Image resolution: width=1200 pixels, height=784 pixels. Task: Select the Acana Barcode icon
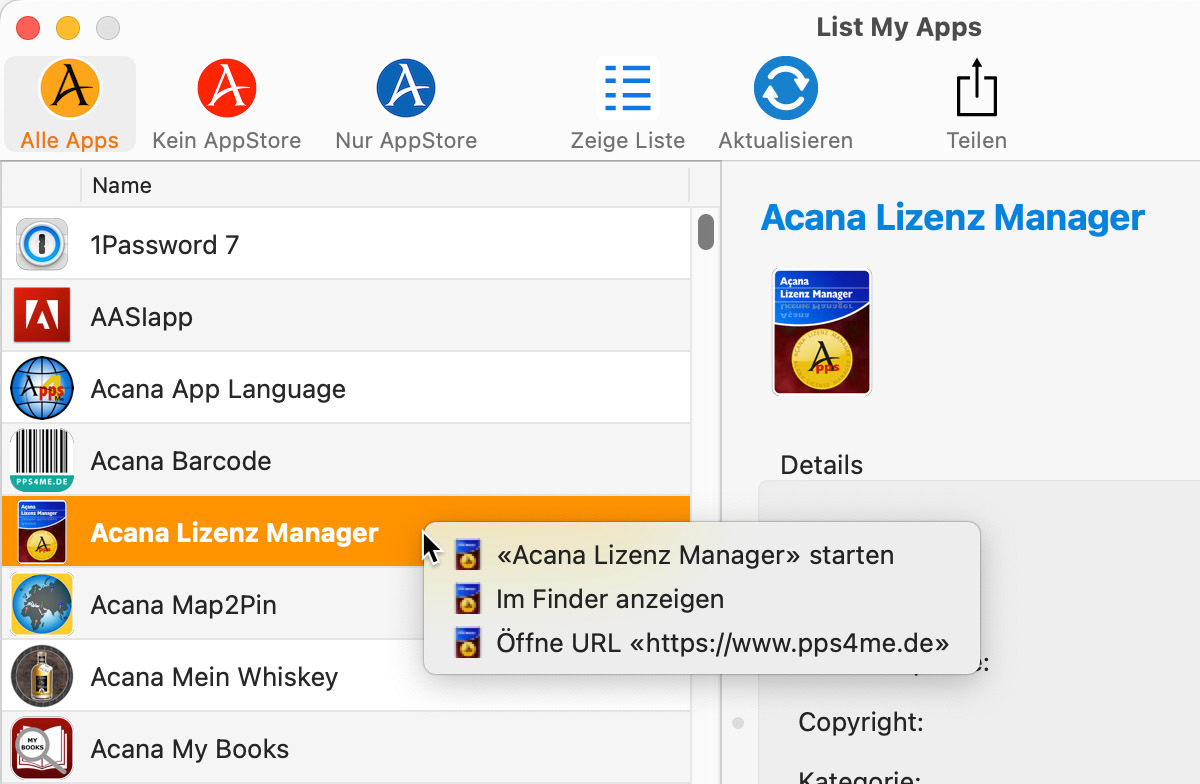click(x=42, y=460)
